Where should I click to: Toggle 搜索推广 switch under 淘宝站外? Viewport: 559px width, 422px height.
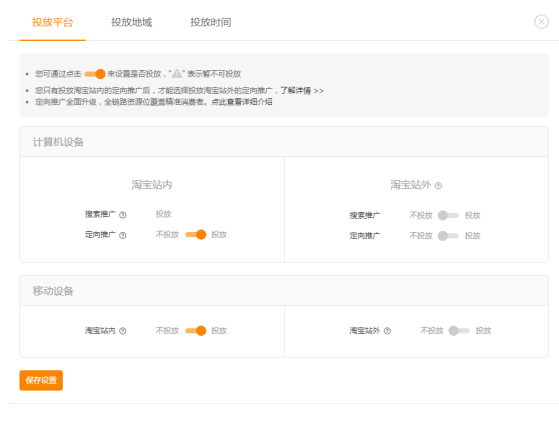(x=448, y=215)
